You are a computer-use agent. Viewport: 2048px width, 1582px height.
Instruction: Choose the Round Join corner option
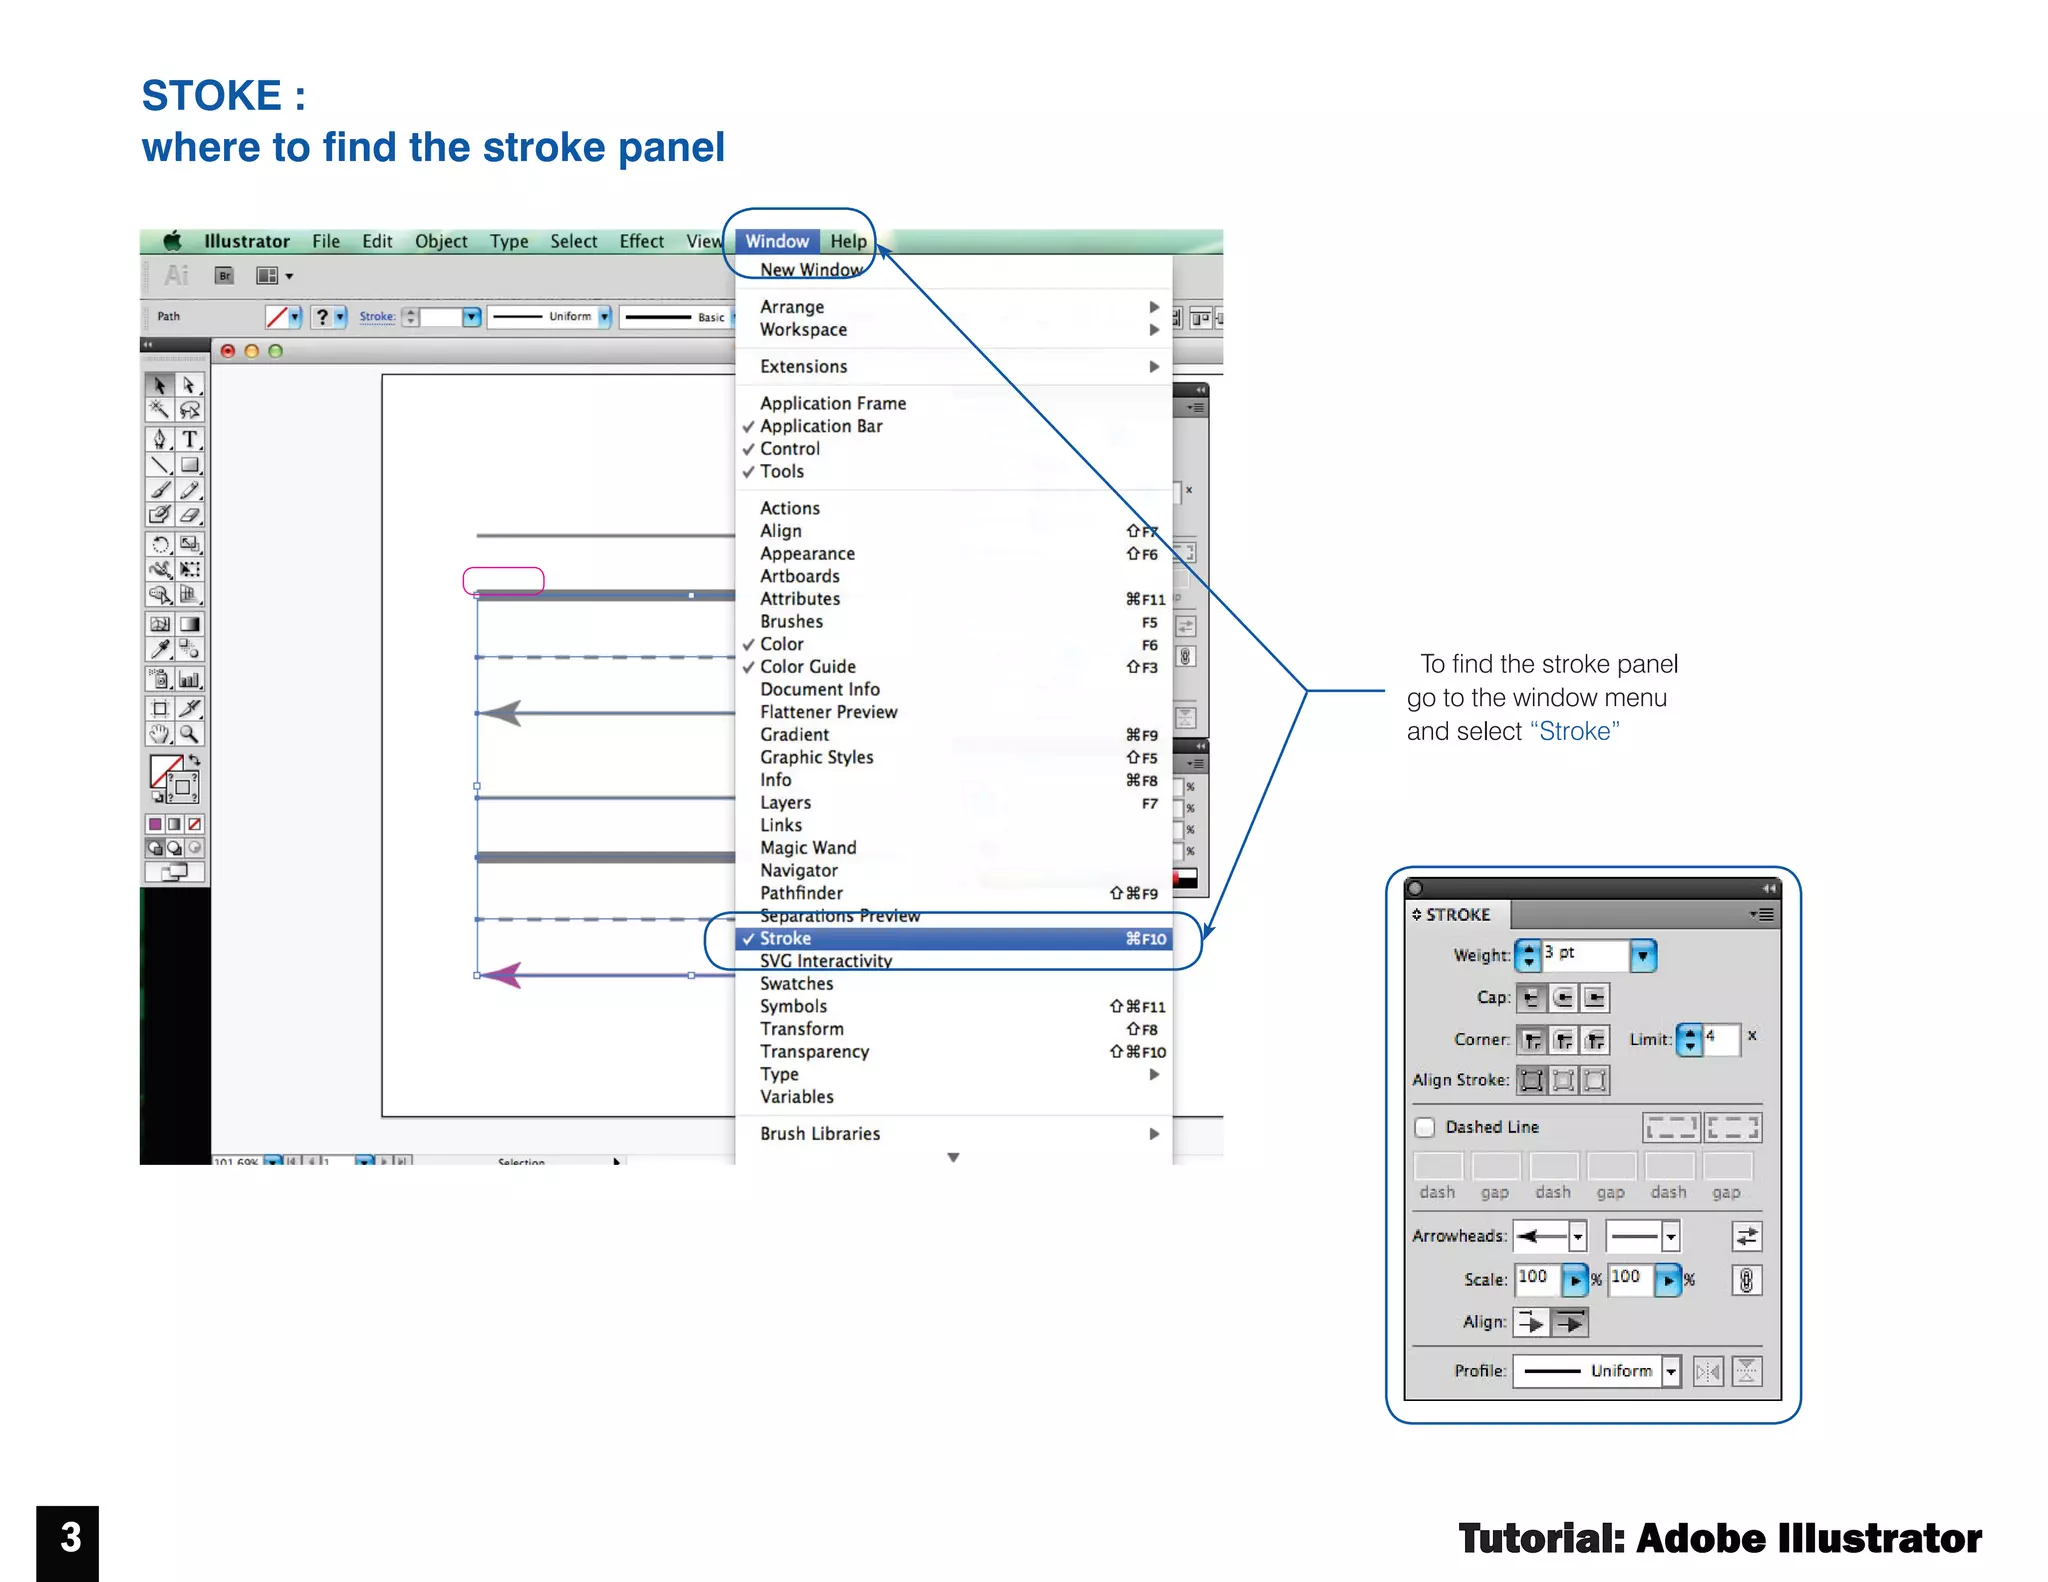(1563, 1040)
